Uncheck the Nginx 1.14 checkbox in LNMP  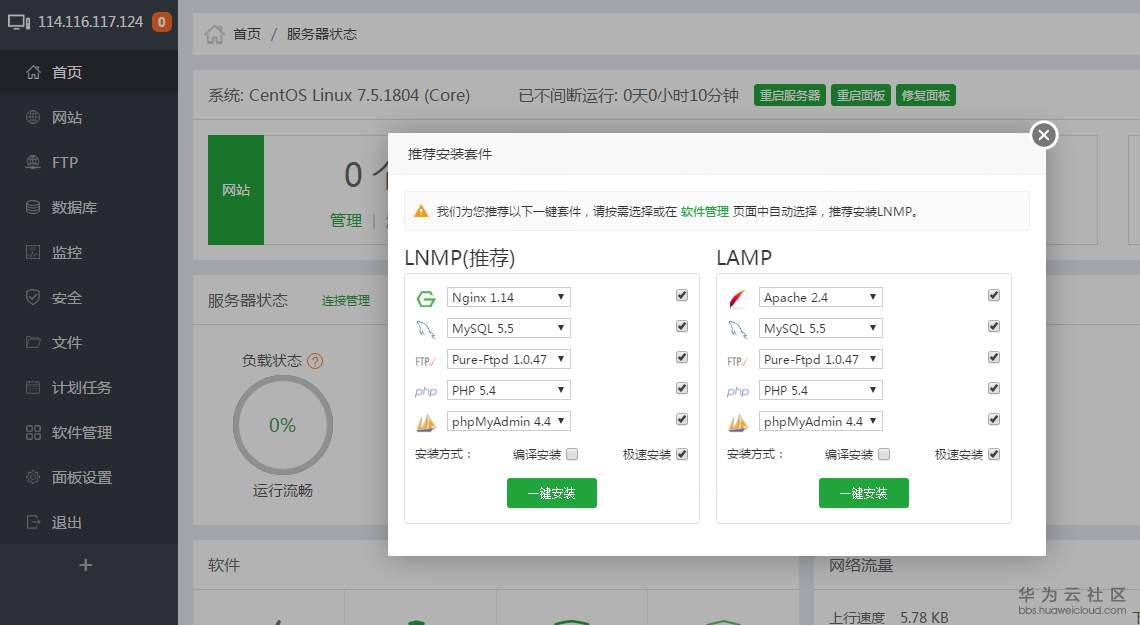pyautogui.click(x=682, y=295)
